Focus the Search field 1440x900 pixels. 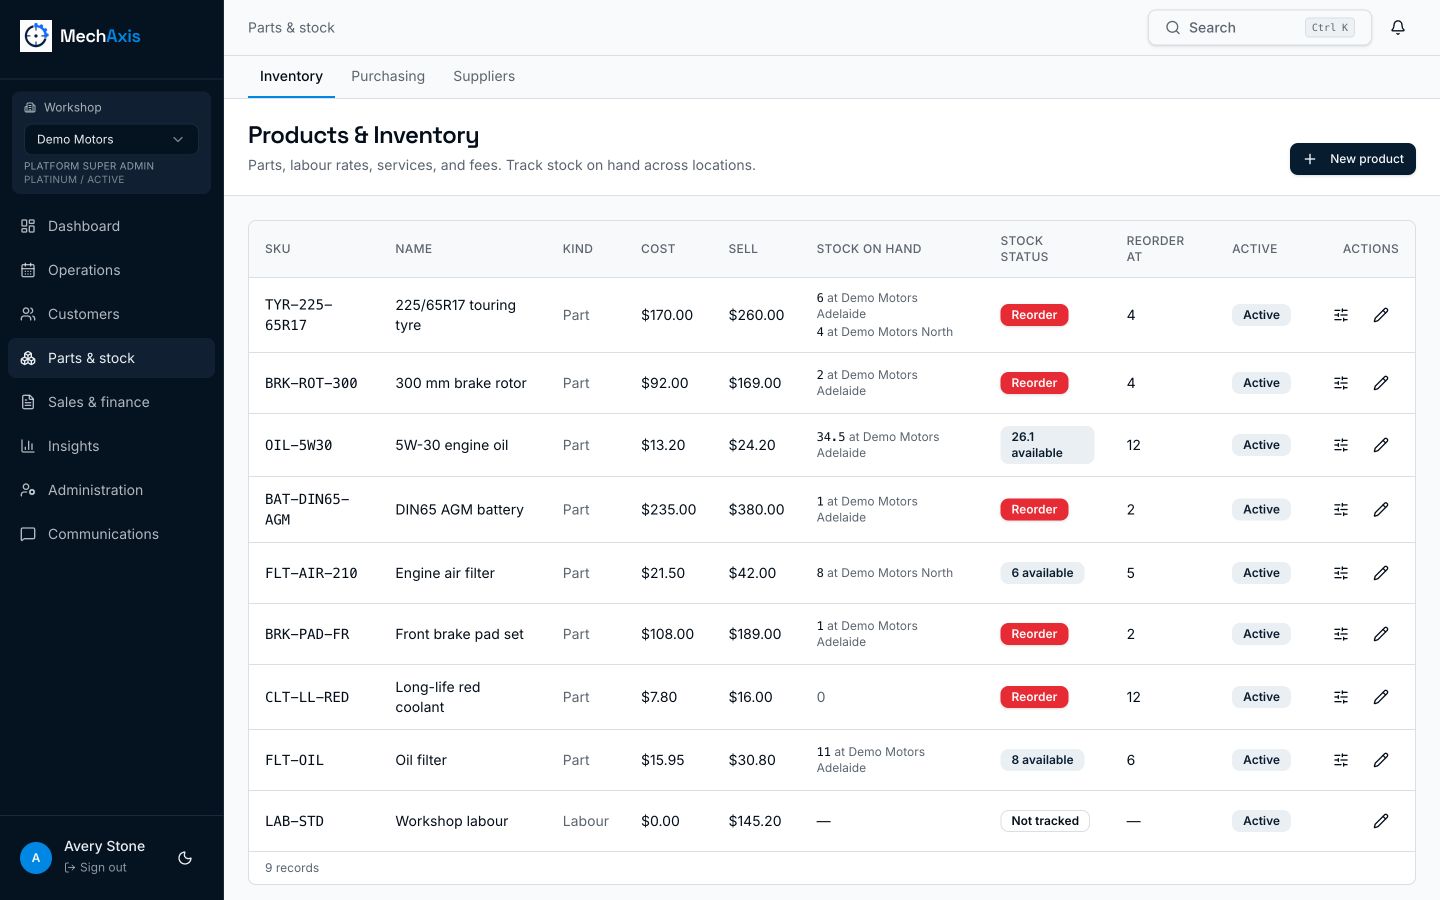click(x=1259, y=28)
